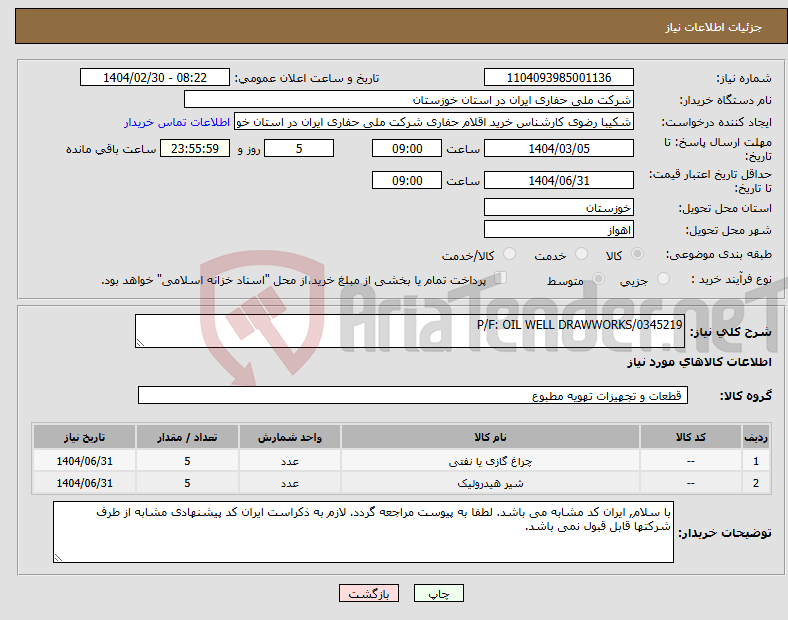Click the شماره نیاز field 1104093985001136
Image resolution: width=788 pixels, height=620 pixels.
[x=558, y=77]
